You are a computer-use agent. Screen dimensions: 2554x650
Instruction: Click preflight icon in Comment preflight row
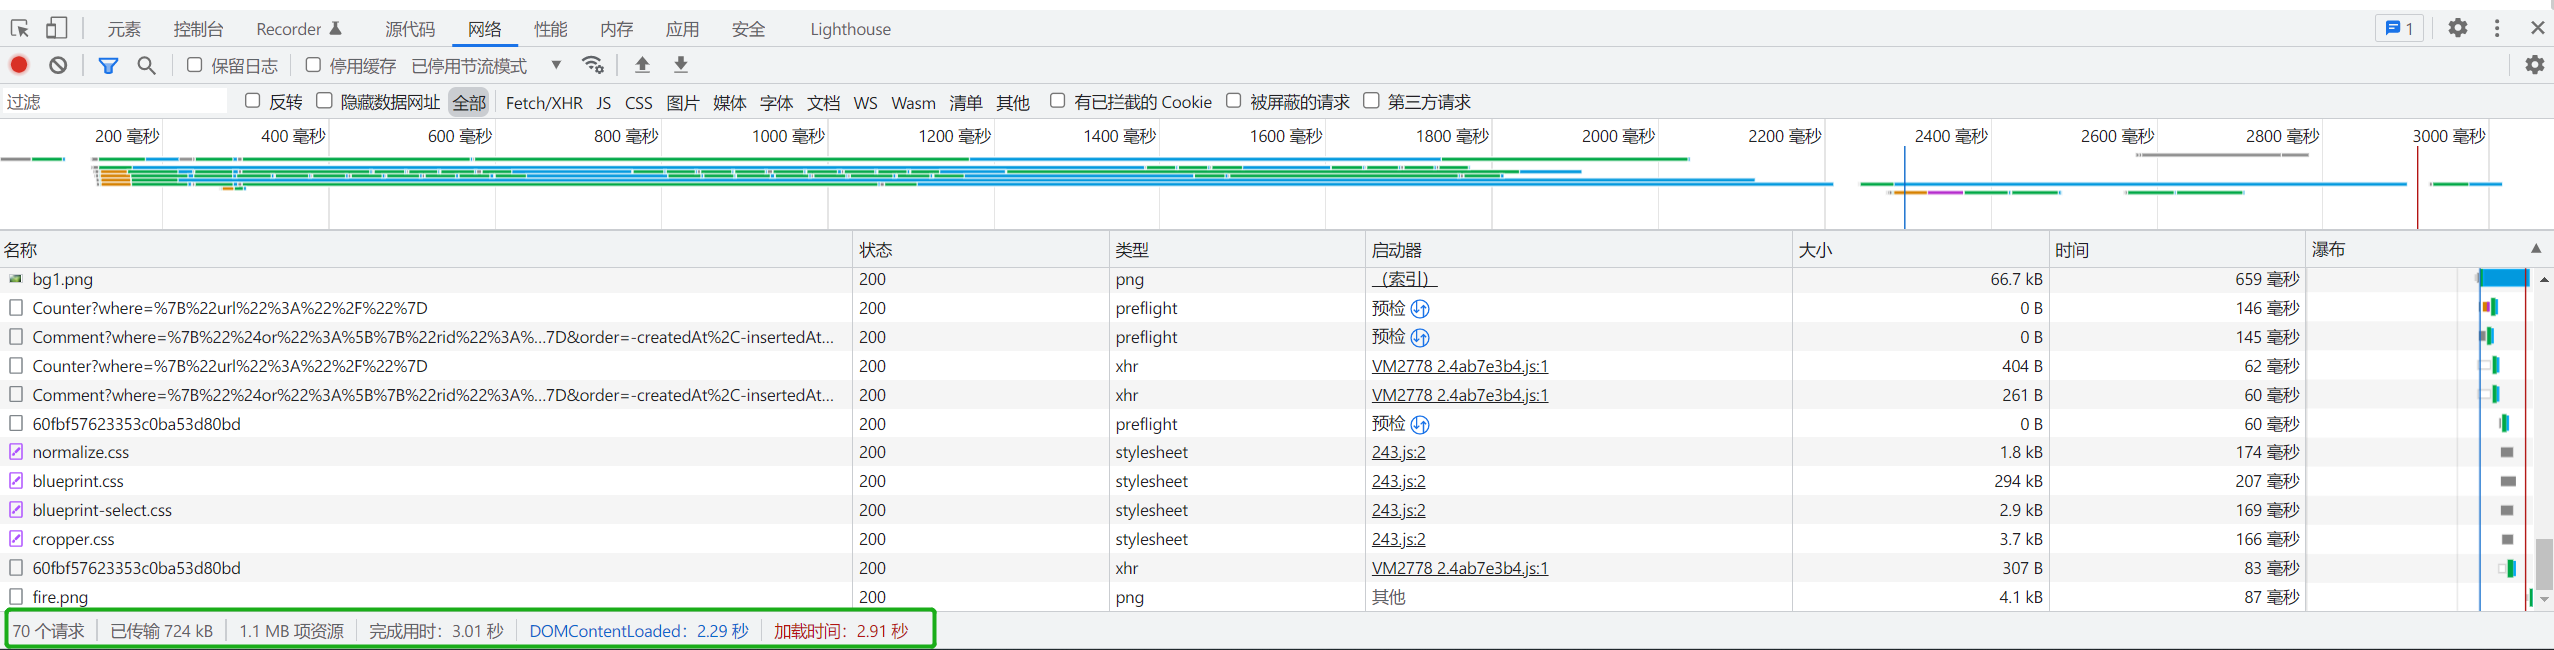[x=1420, y=337]
